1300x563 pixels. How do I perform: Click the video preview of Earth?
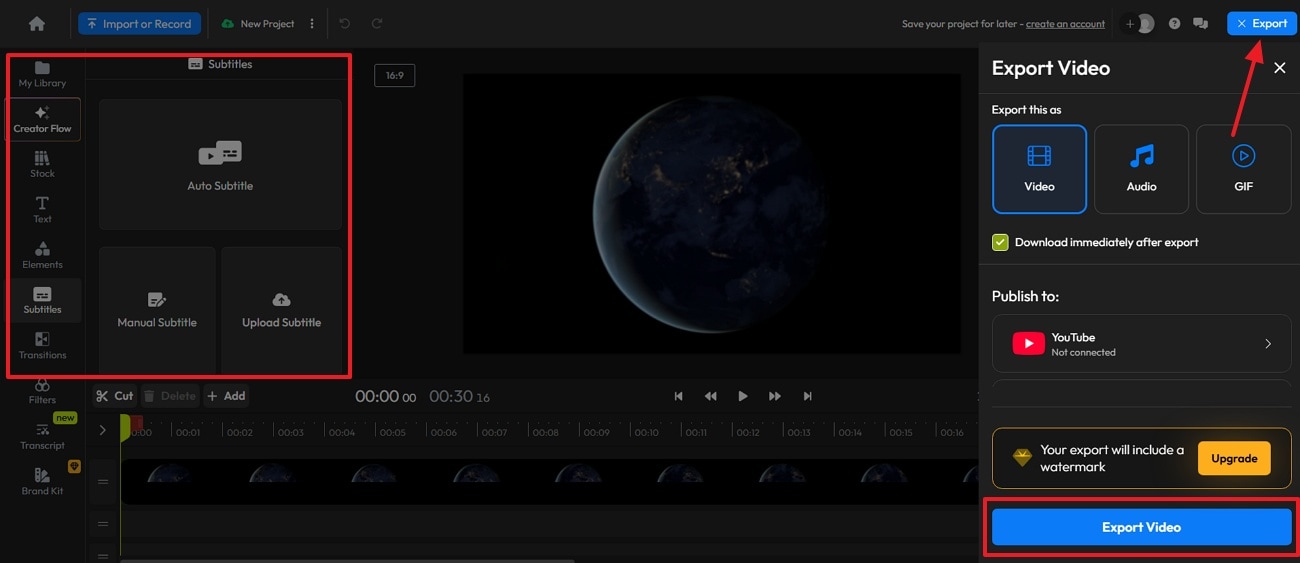[x=712, y=212]
